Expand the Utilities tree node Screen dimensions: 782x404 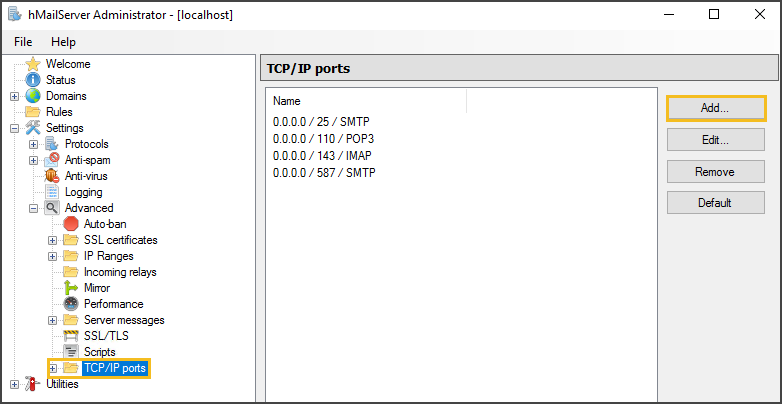[14, 384]
